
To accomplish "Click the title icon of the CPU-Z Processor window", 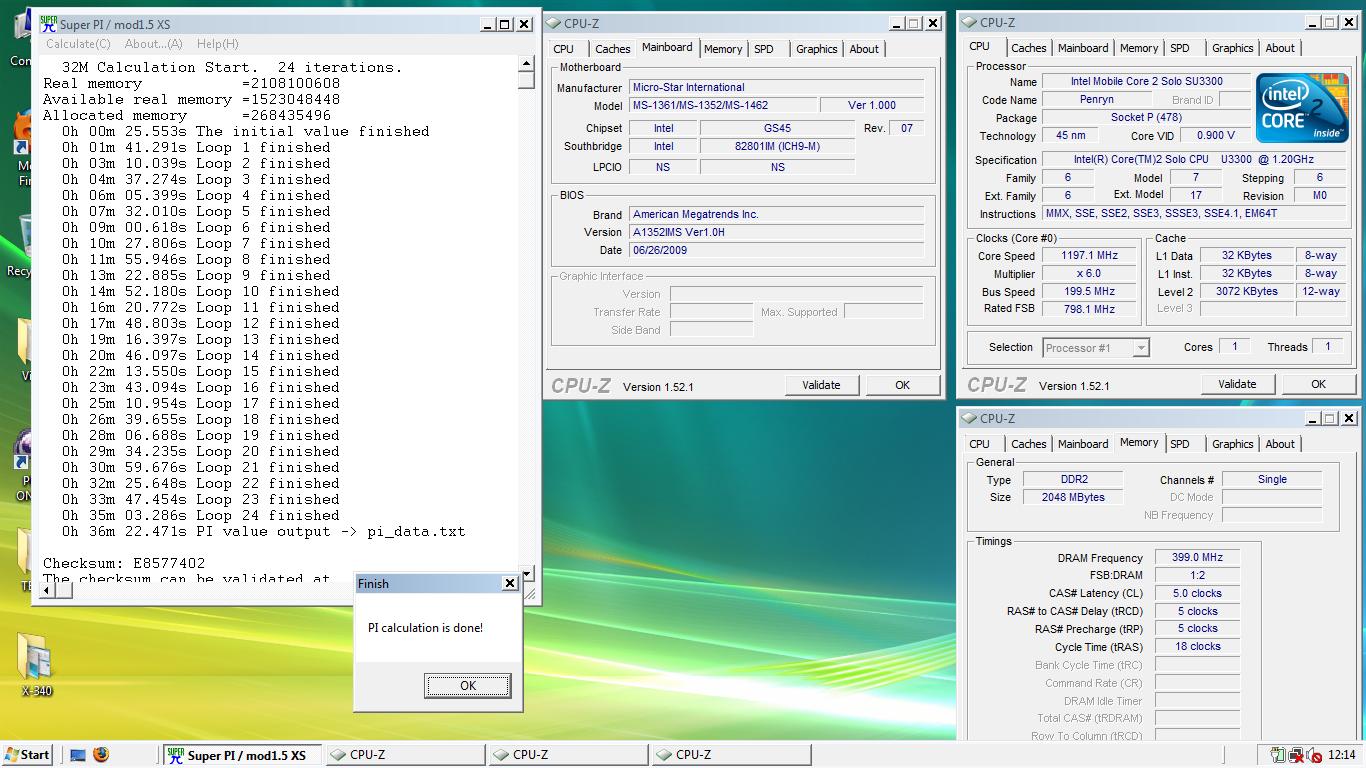I will (x=970, y=23).
